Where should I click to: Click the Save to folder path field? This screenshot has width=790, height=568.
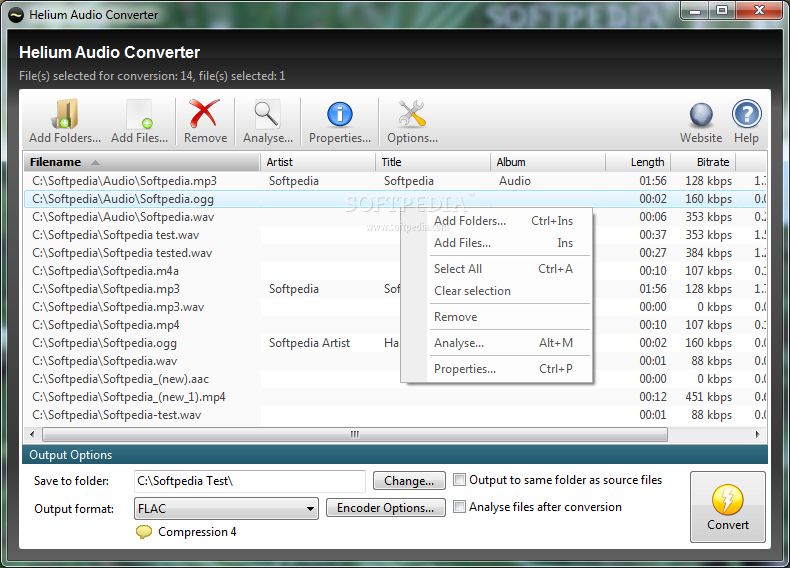click(x=249, y=481)
